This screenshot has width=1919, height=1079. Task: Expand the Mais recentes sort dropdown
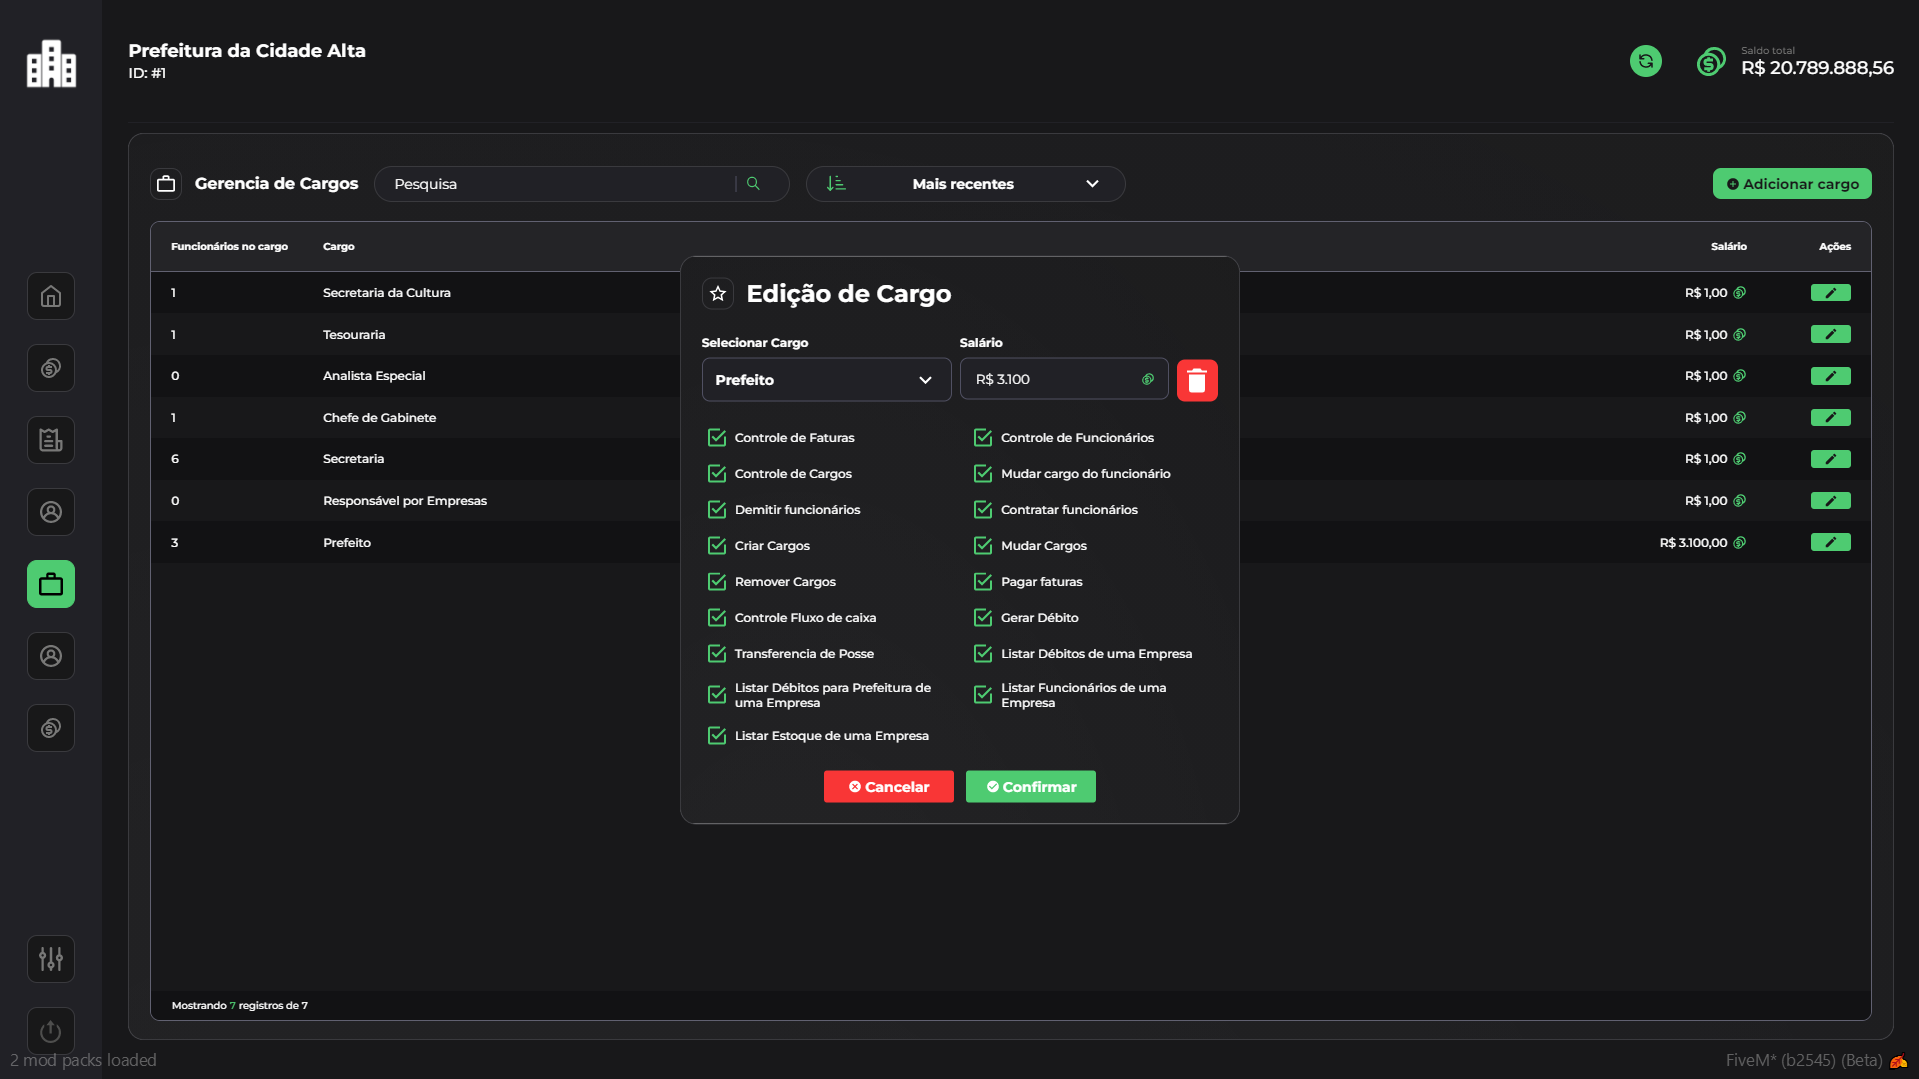coord(965,184)
